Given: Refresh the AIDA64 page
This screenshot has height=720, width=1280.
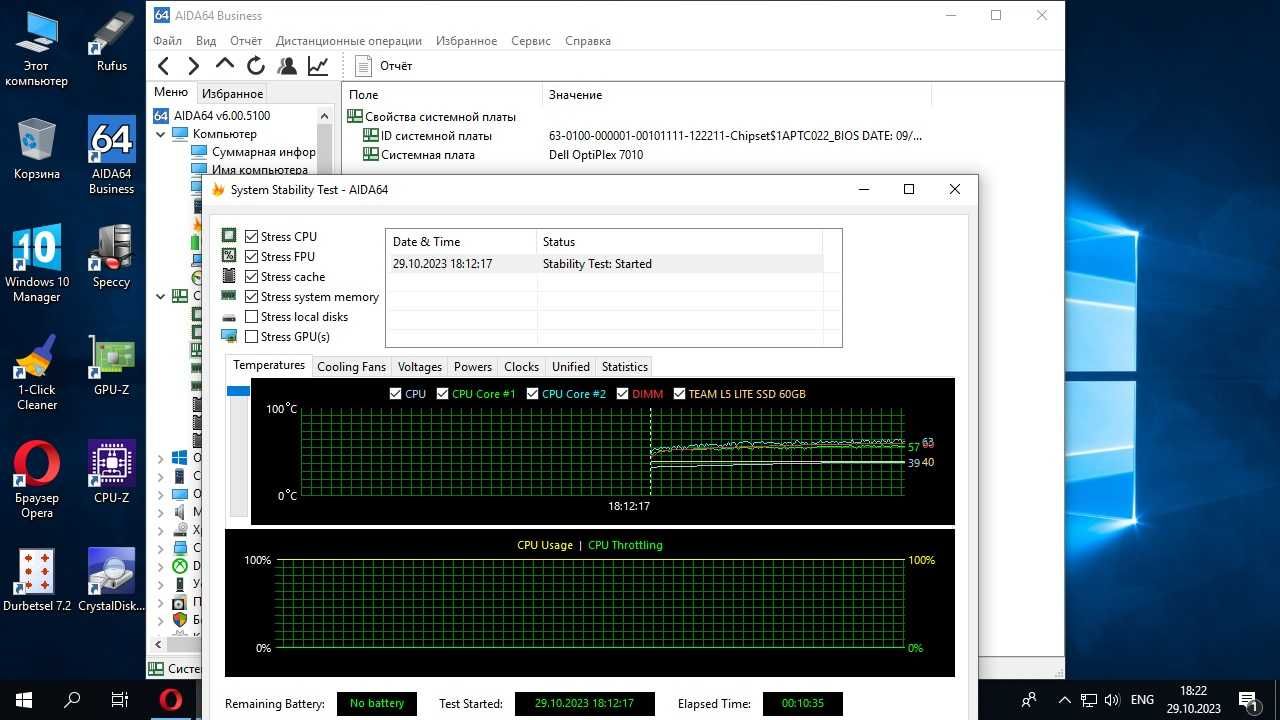Looking at the screenshot, I should [x=256, y=66].
